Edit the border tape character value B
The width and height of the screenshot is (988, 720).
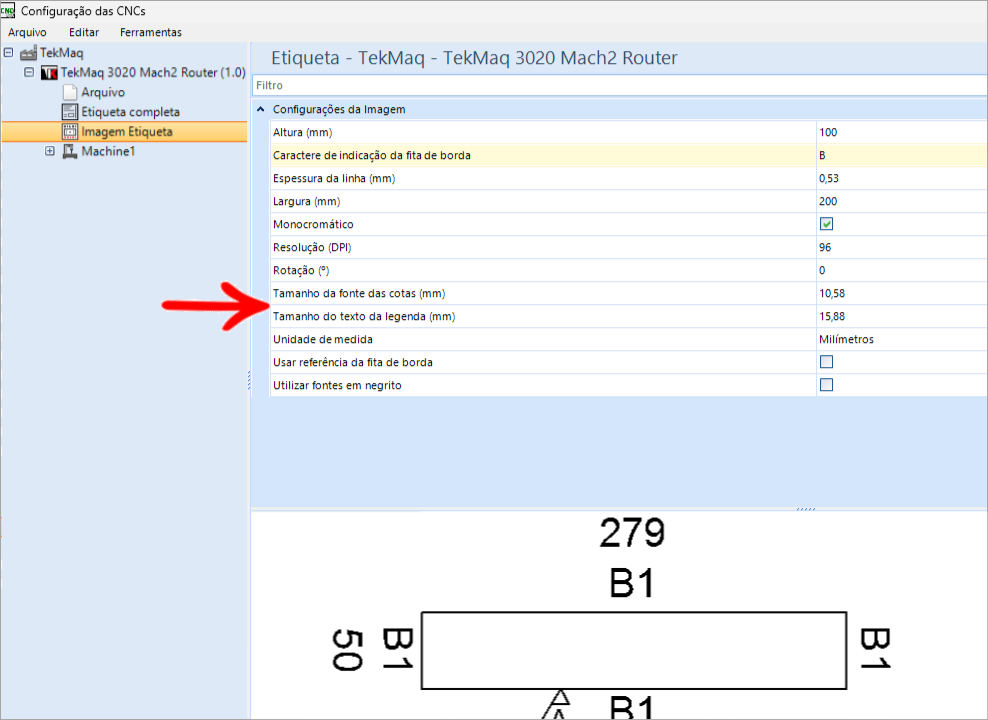click(x=902, y=155)
